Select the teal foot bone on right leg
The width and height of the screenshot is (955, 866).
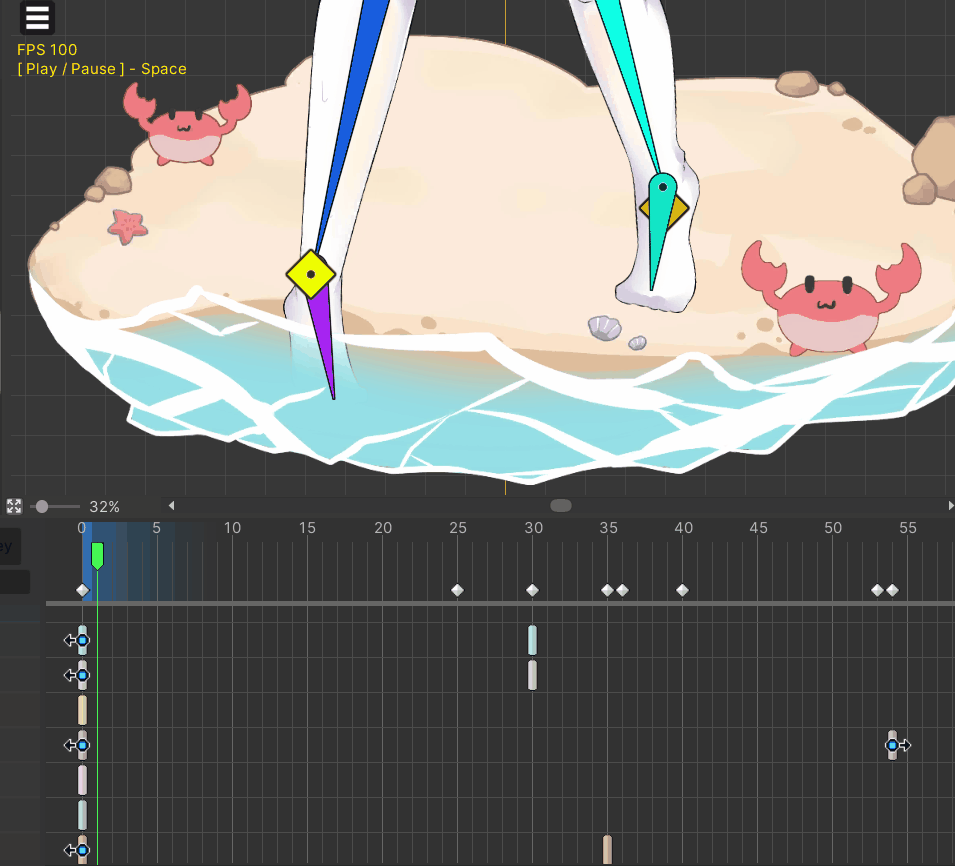tap(658, 231)
